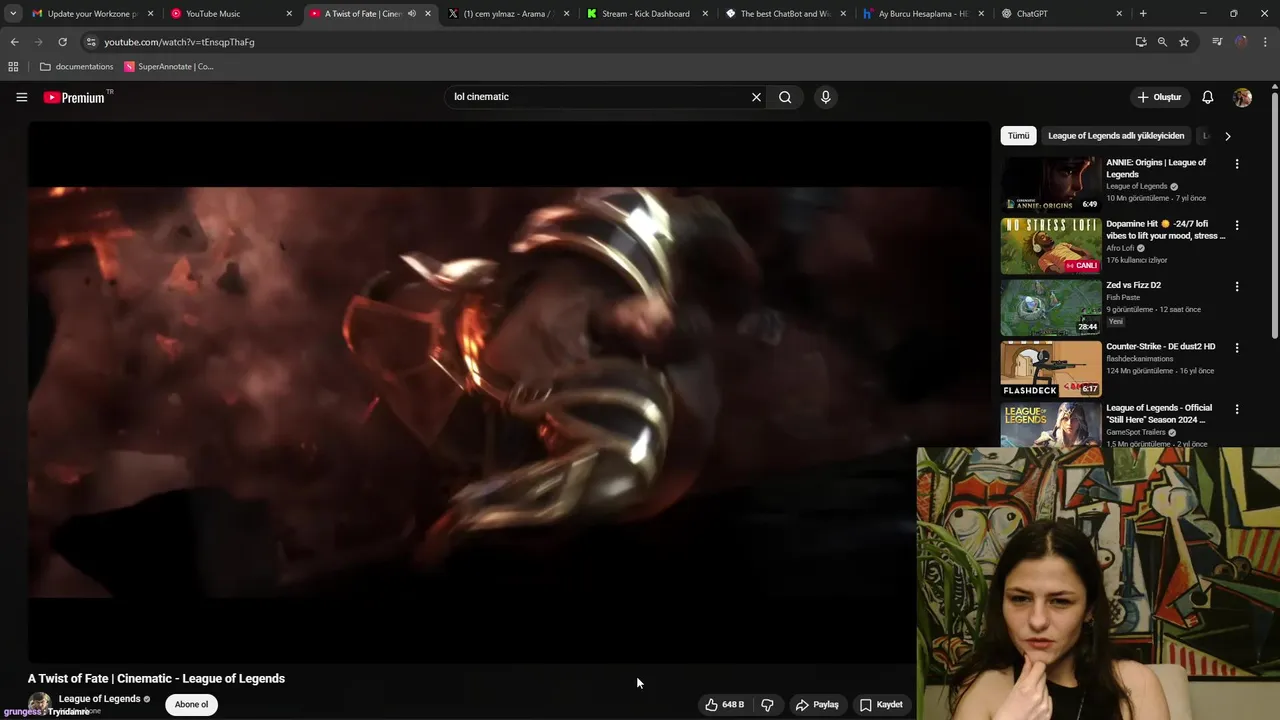Switch to Ay Burcu Hesaplama tab
Image resolution: width=1280 pixels, height=720 pixels.
pos(922,14)
